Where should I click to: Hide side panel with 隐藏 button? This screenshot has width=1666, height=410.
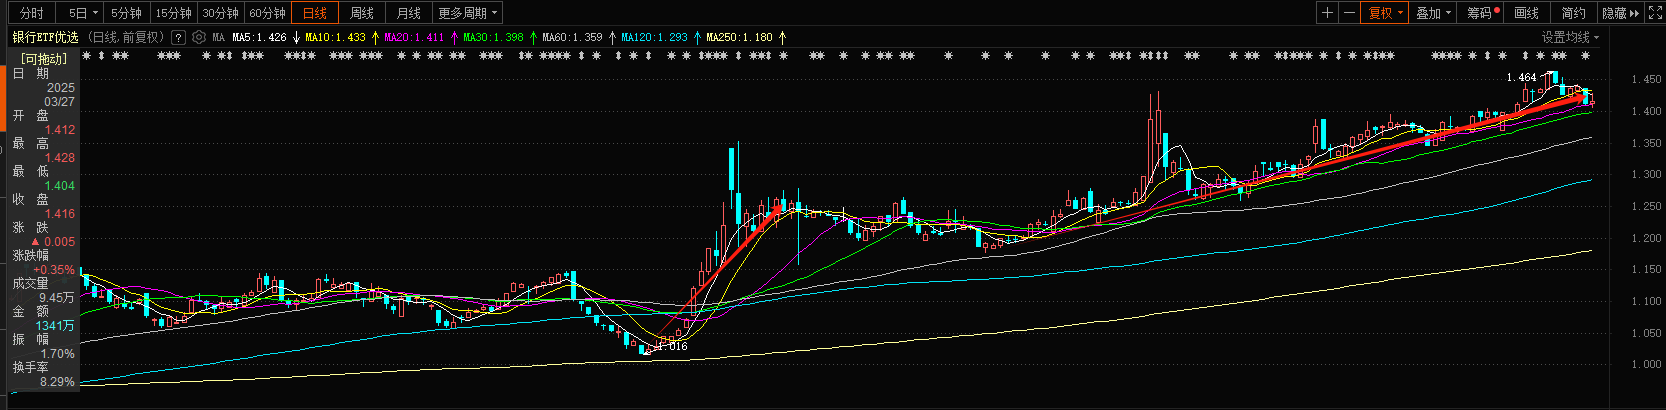pos(1620,13)
